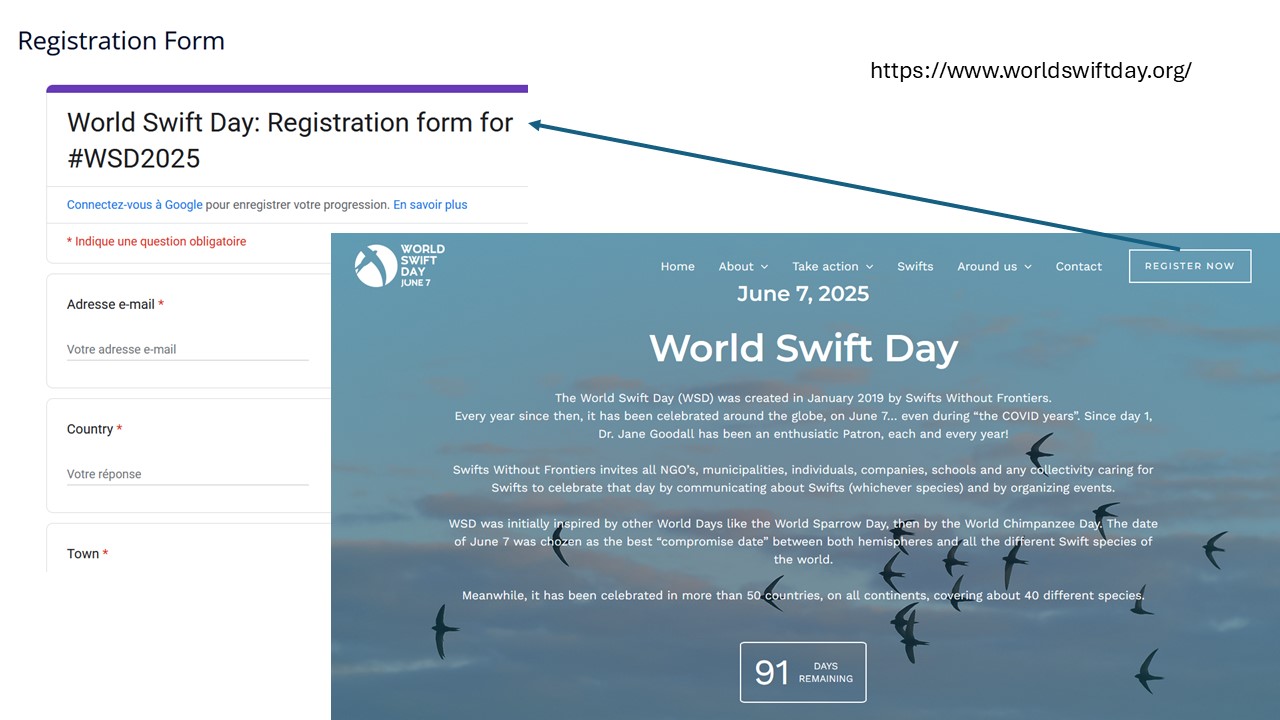Expand the About dropdown menu
This screenshot has height=720, width=1280.
pyautogui.click(x=743, y=266)
